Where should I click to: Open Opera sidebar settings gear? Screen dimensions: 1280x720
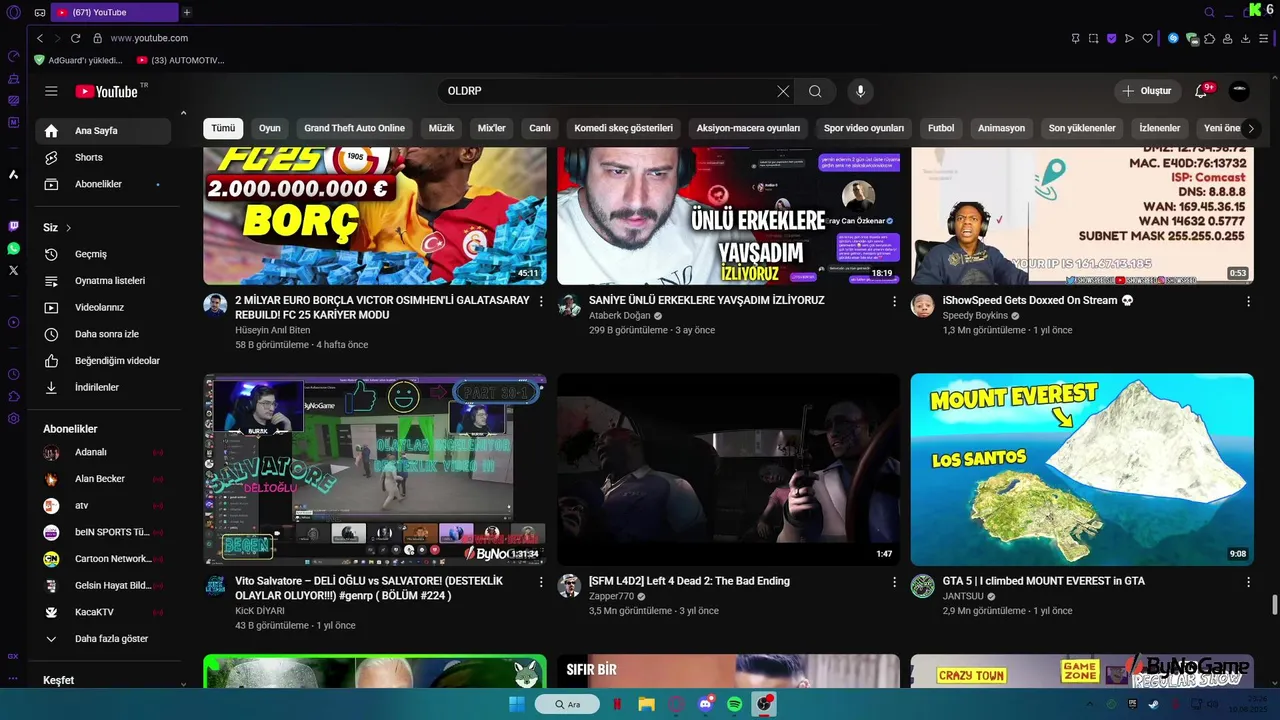tap(13, 418)
